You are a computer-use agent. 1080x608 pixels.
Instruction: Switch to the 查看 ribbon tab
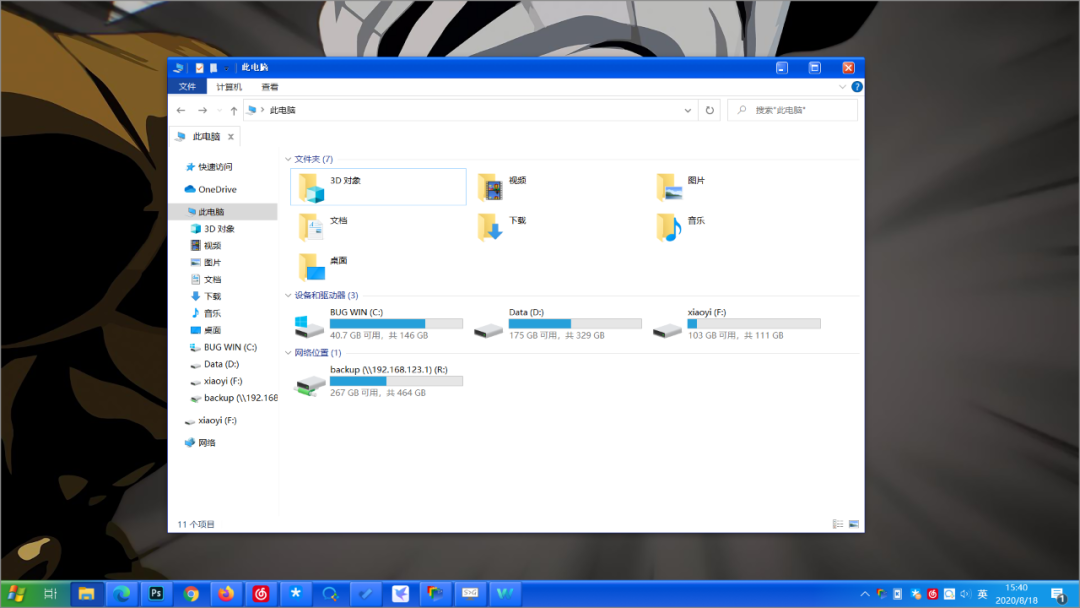(268, 86)
